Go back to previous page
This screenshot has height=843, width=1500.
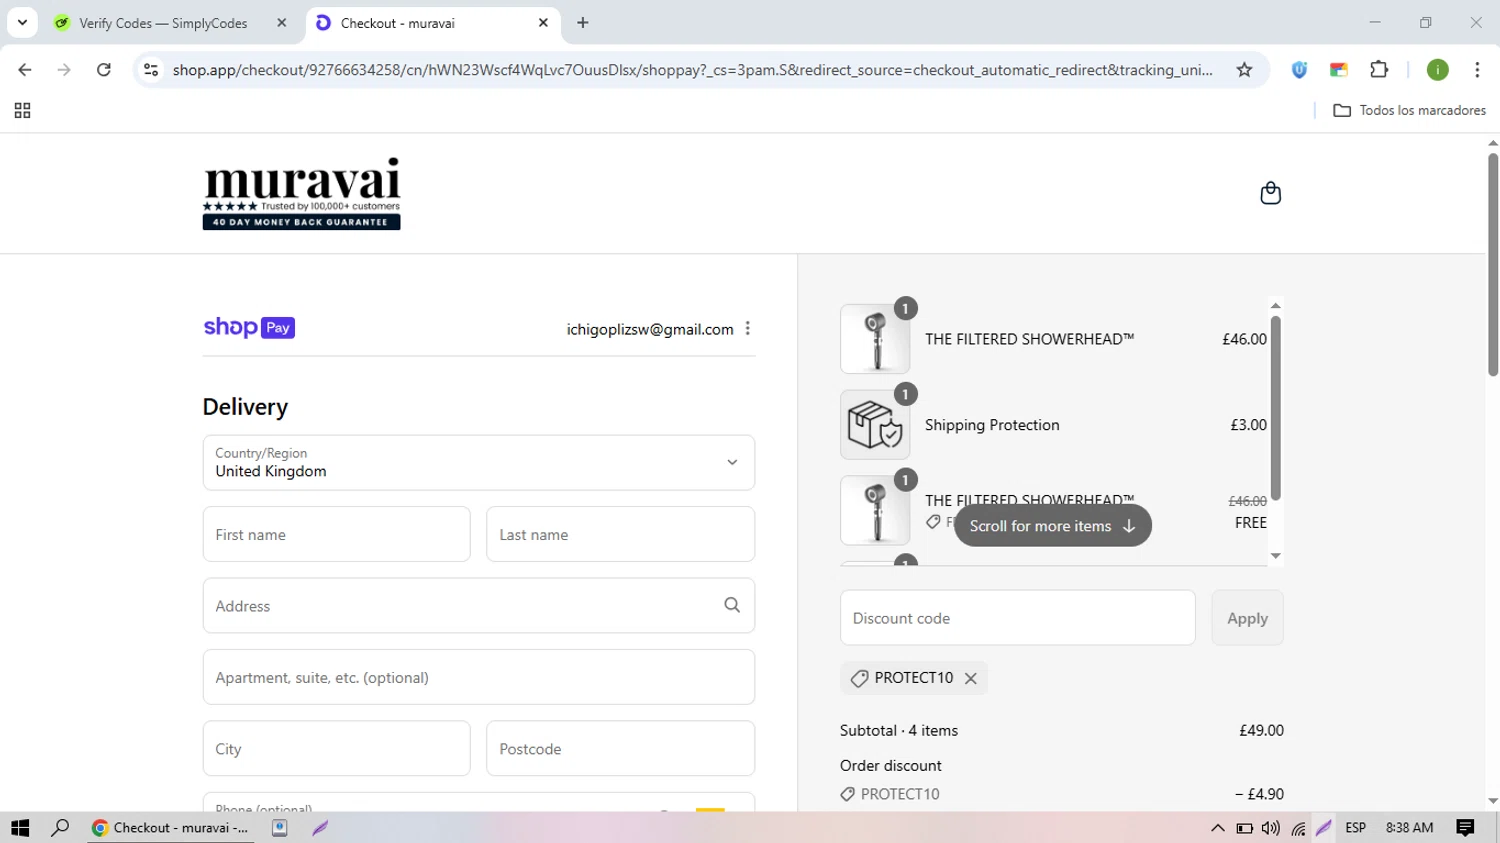click(25, 70)
